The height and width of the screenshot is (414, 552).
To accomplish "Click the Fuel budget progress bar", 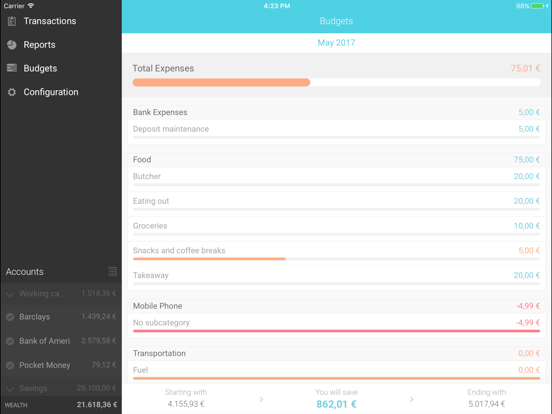I will pos(336,378).
